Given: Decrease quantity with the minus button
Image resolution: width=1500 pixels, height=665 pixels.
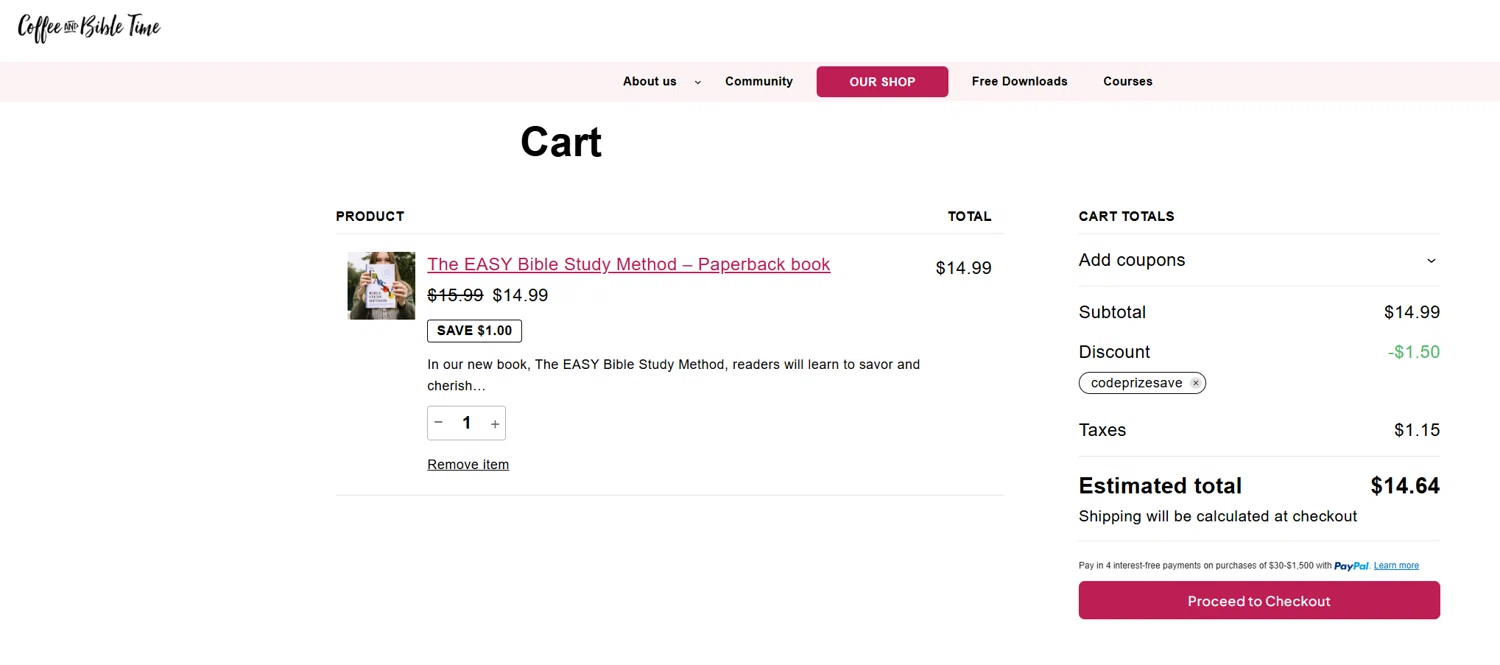Looking at the screenshot, I should (439, 423).
